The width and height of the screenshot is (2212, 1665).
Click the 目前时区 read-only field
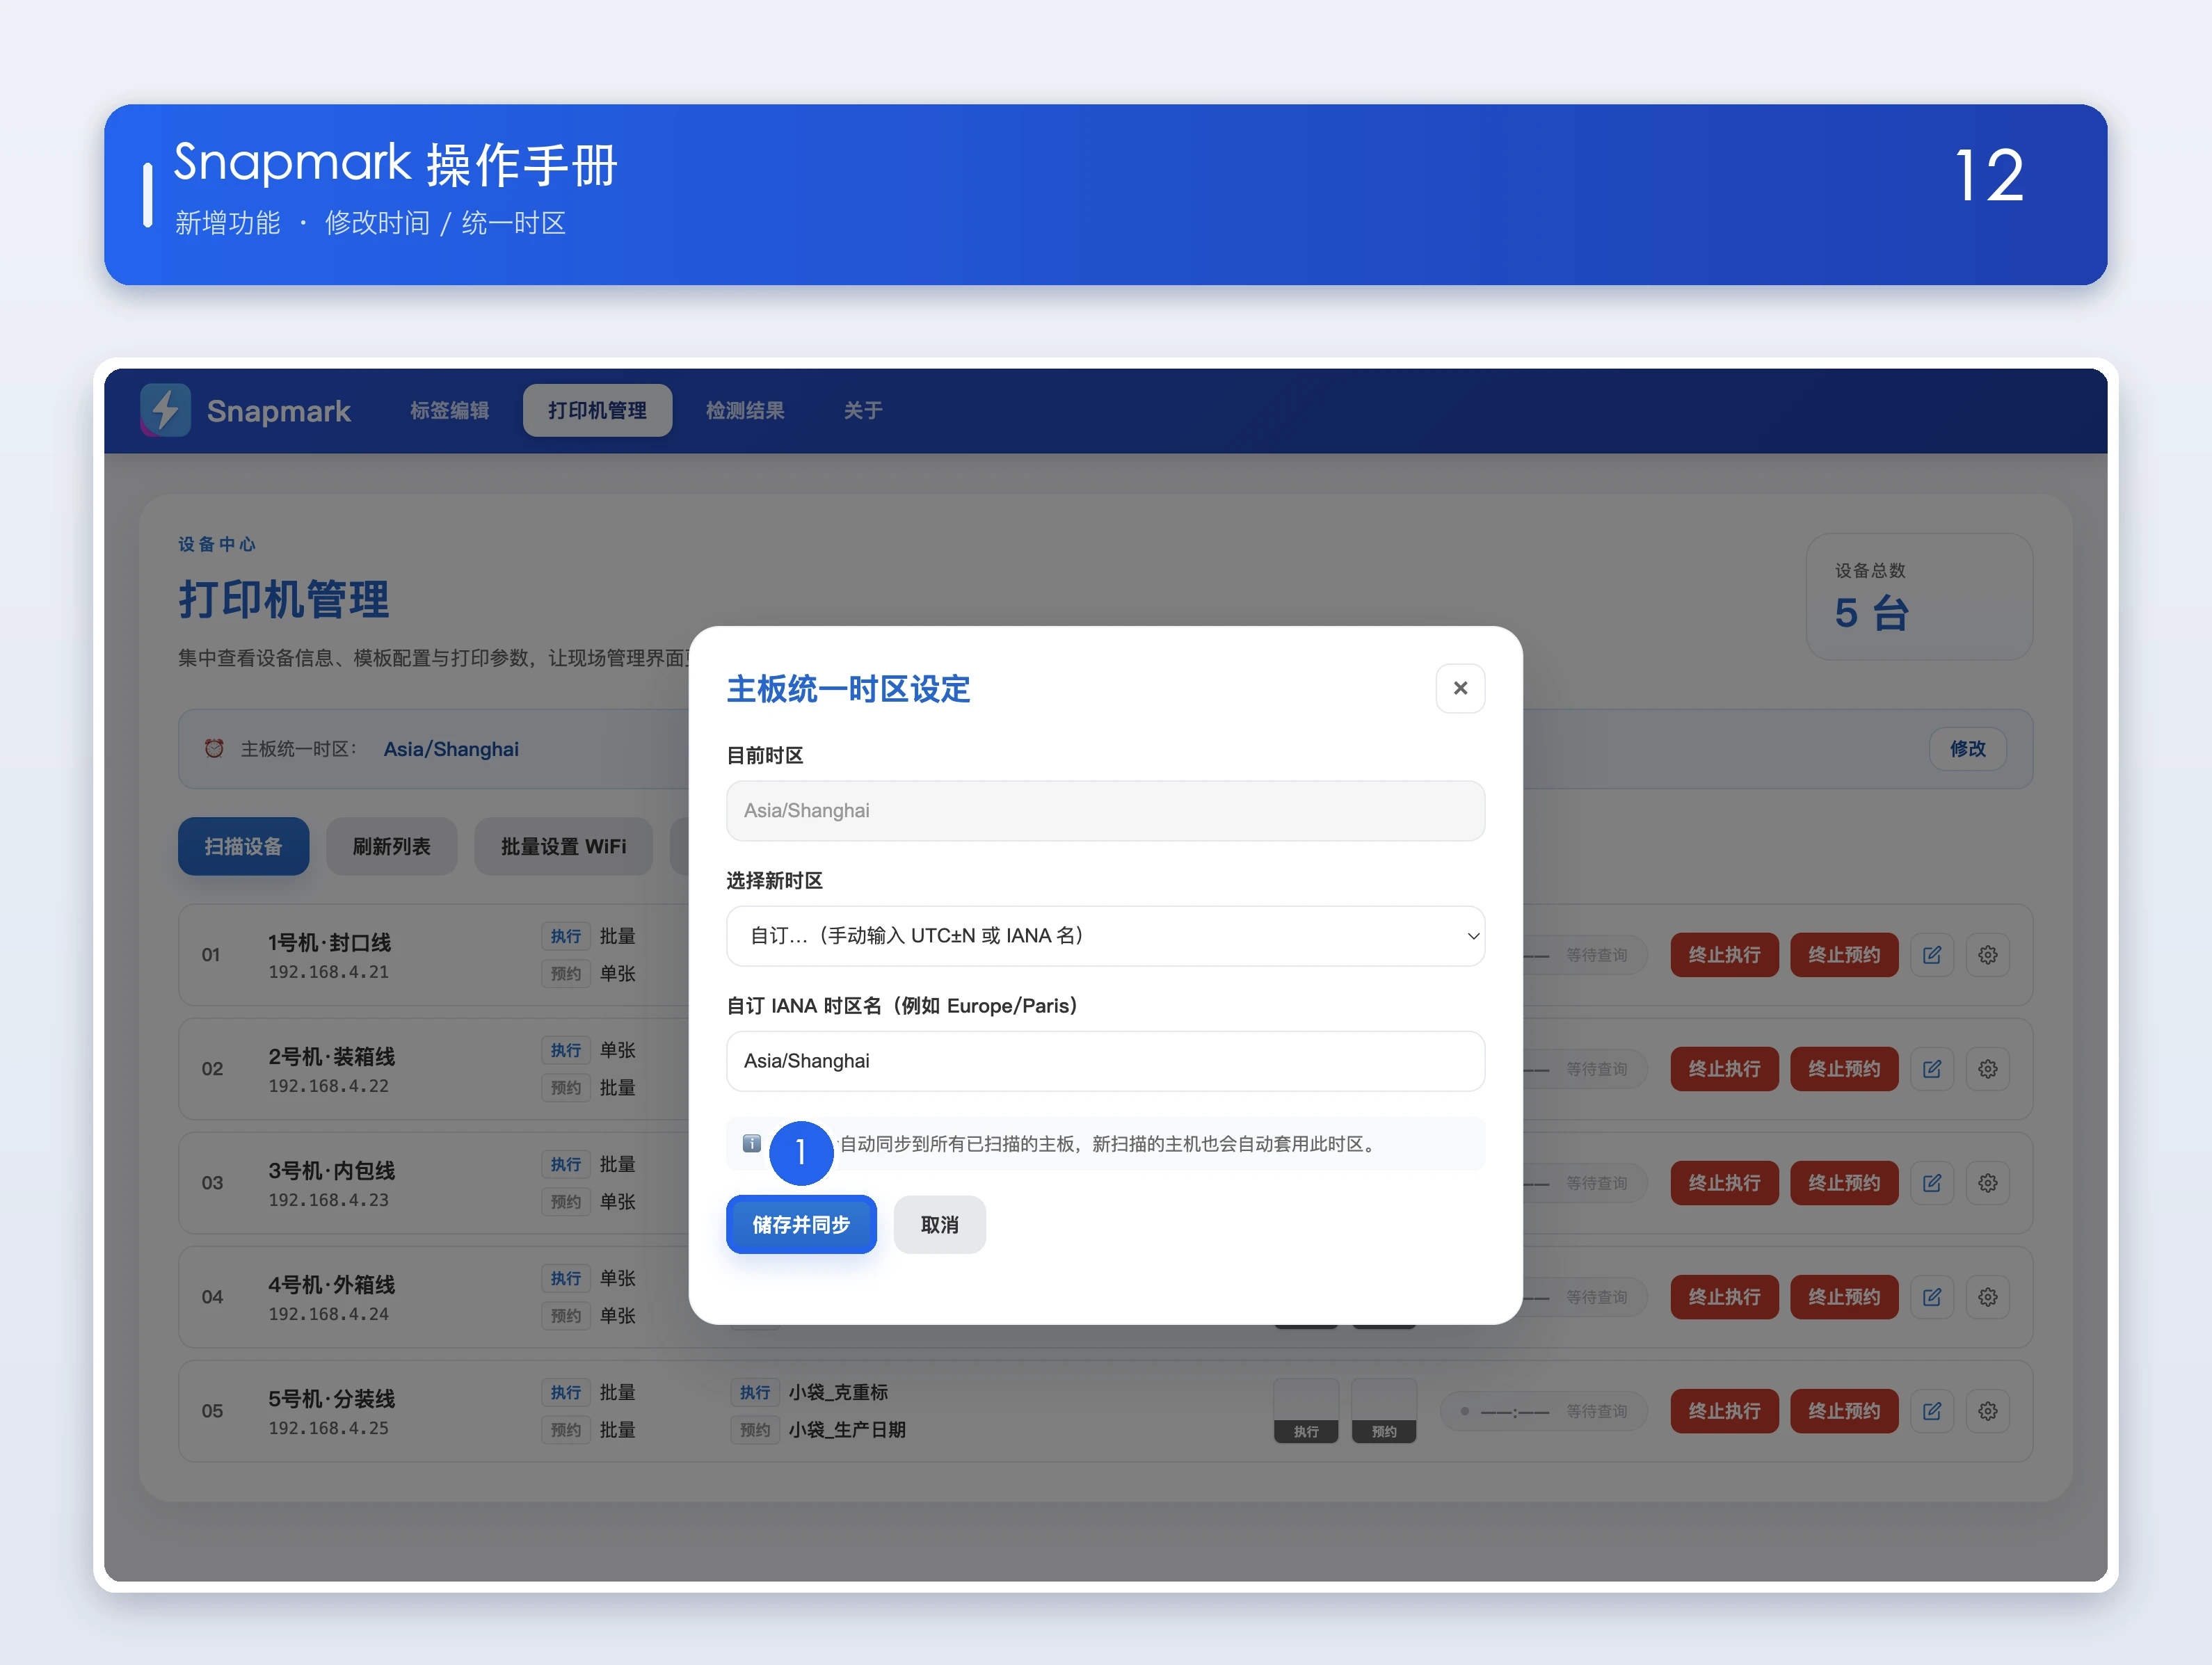(x=1105, y=811)
